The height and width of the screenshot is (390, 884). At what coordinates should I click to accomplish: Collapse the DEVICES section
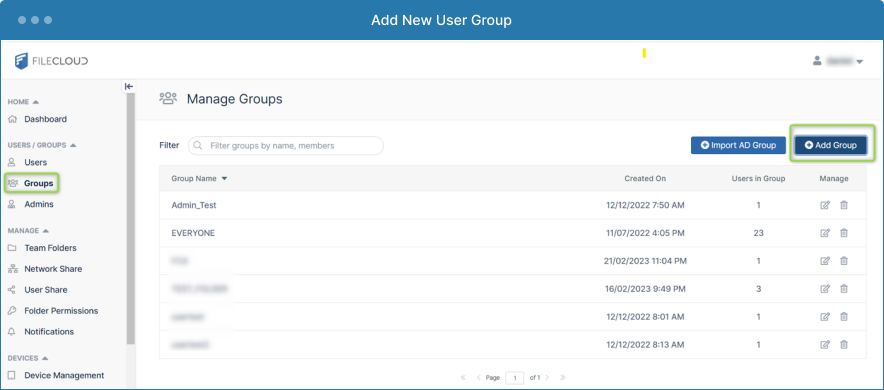point(45,358)
